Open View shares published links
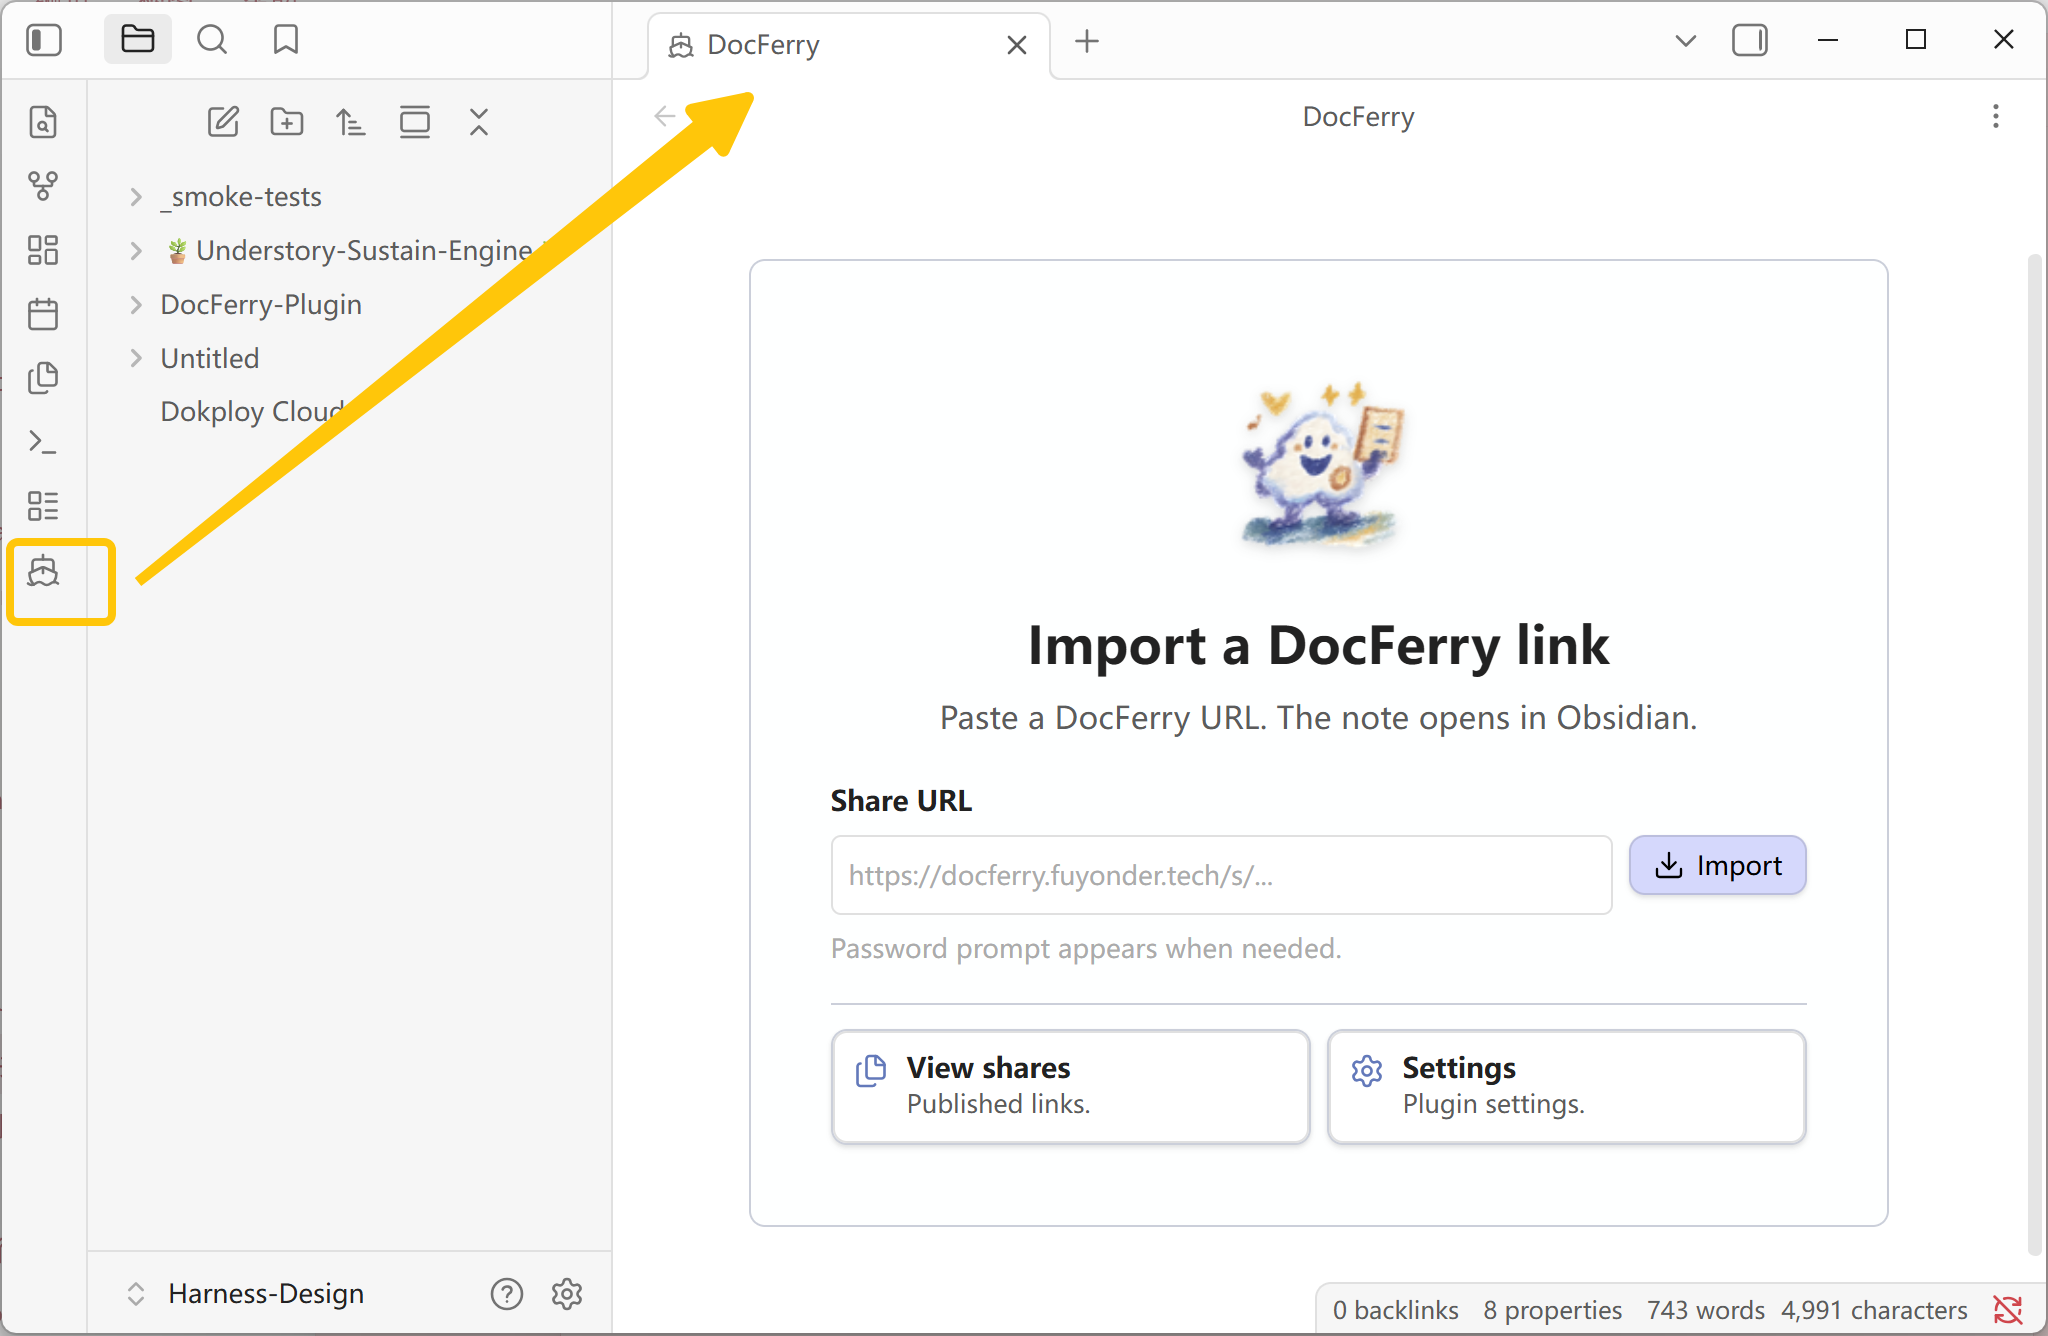This screenshot has height=1336, width=2048. [1070, 1086]
